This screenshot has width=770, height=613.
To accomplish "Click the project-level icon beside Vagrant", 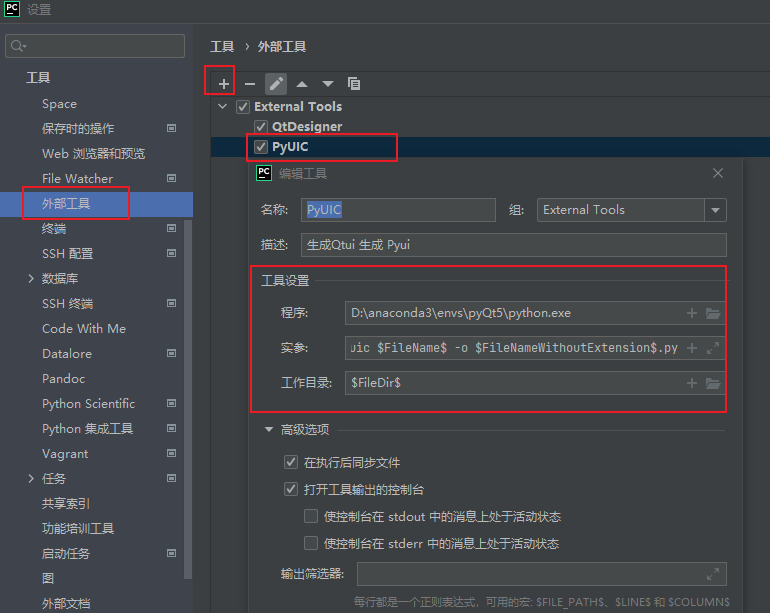I will click(171, 453).
